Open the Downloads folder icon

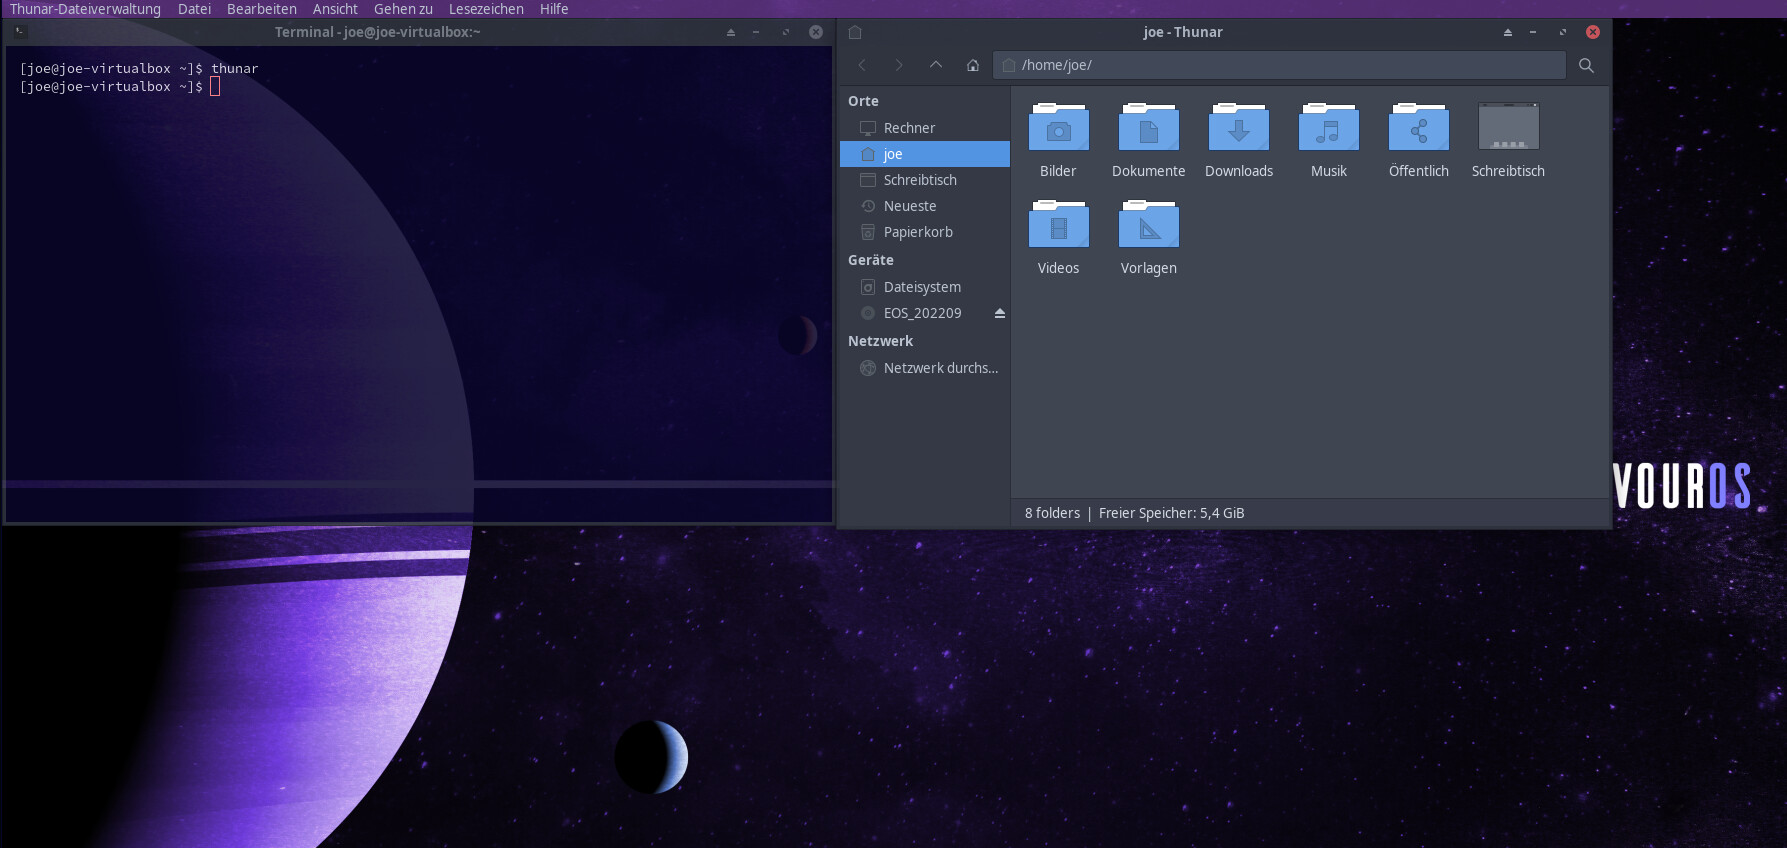(1238, 128)
